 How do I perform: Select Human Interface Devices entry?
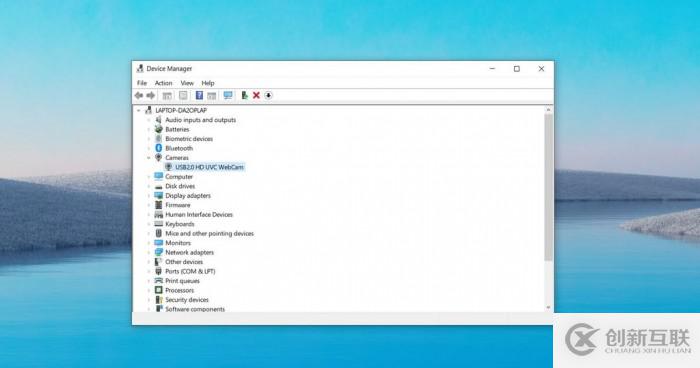(x=199, y=214)
